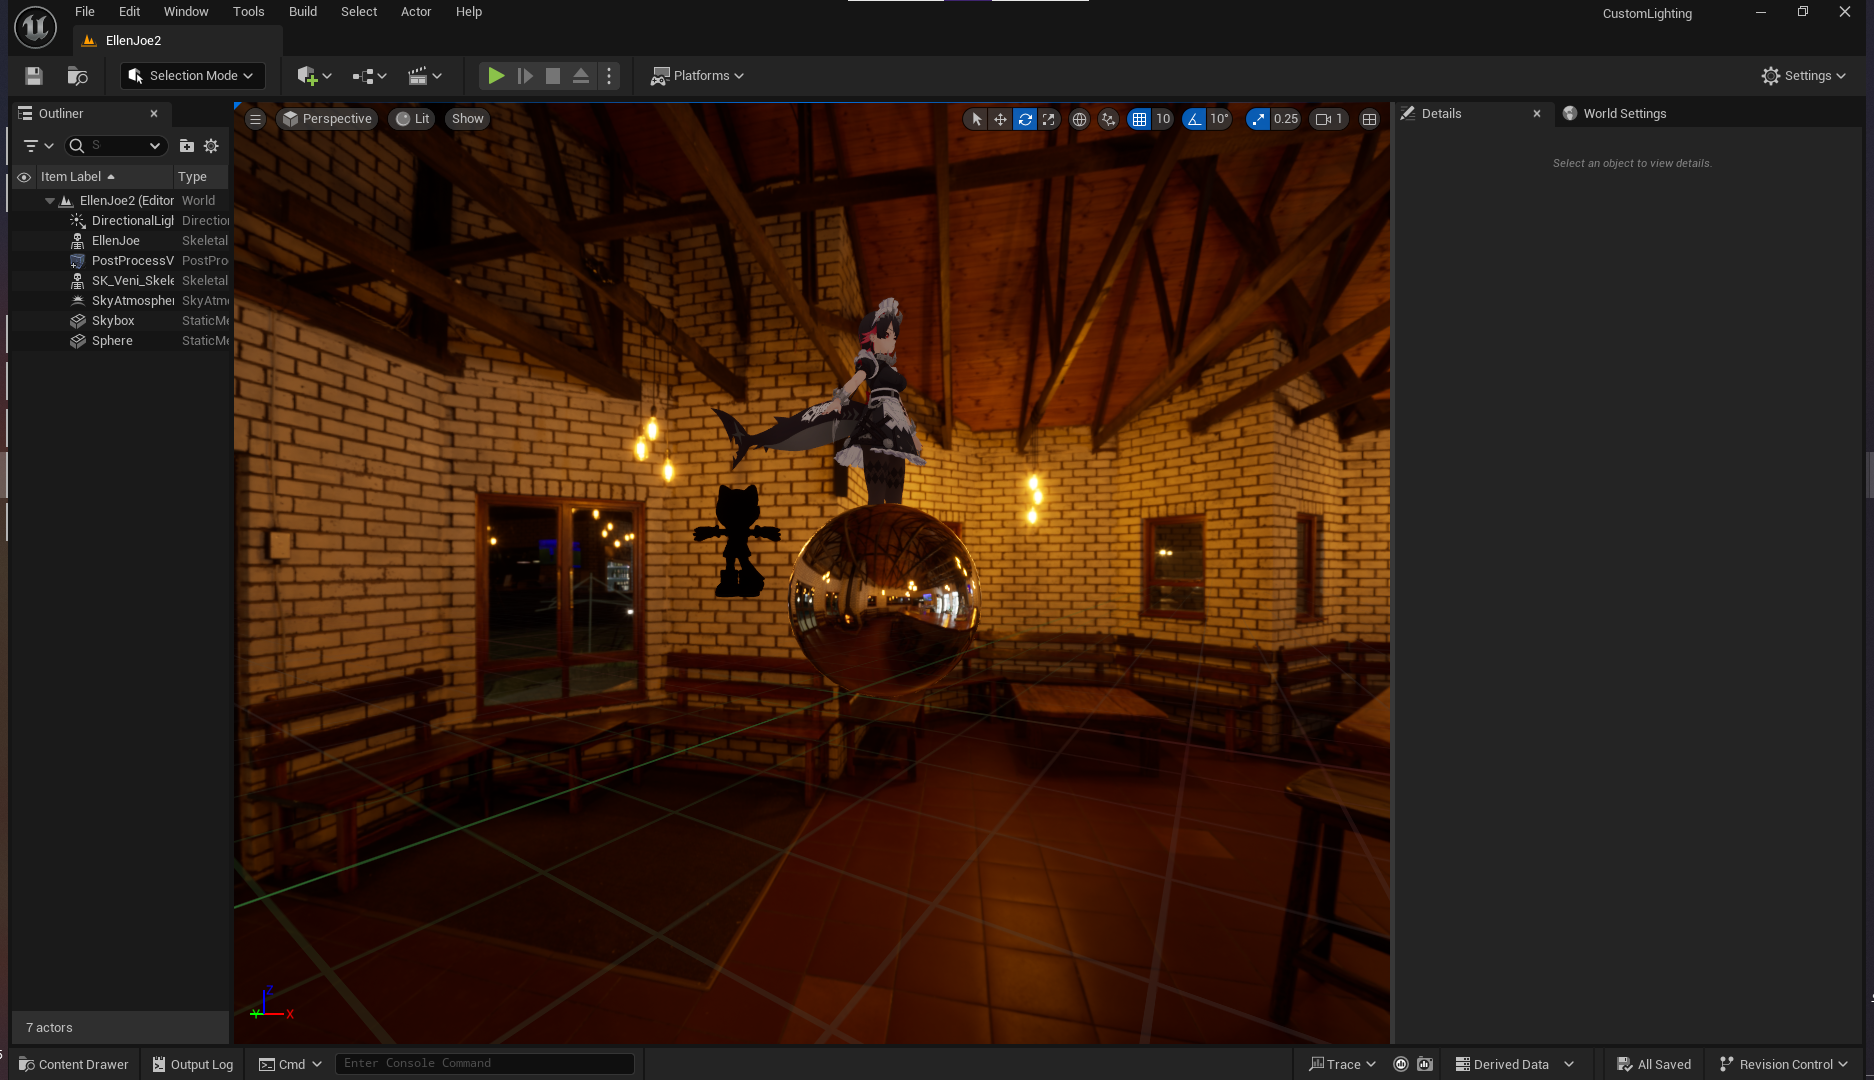1874x1080 pixels.
Task: Open the Show viewport flags menu
Action: [467, 119]
